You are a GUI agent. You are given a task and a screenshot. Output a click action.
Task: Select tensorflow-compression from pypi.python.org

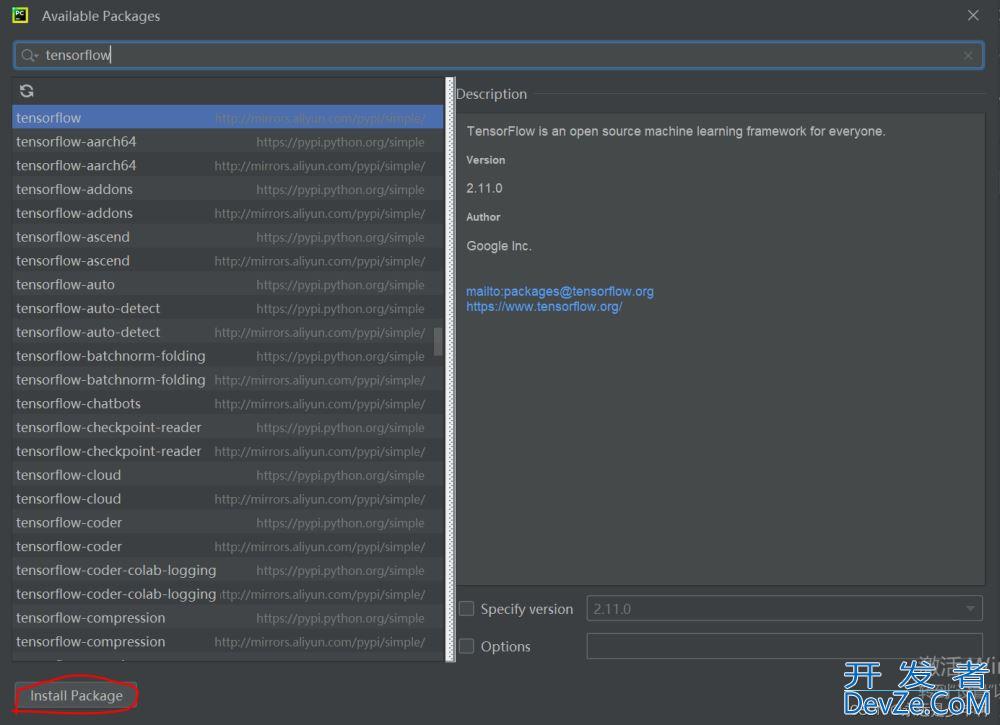point(228,618)
